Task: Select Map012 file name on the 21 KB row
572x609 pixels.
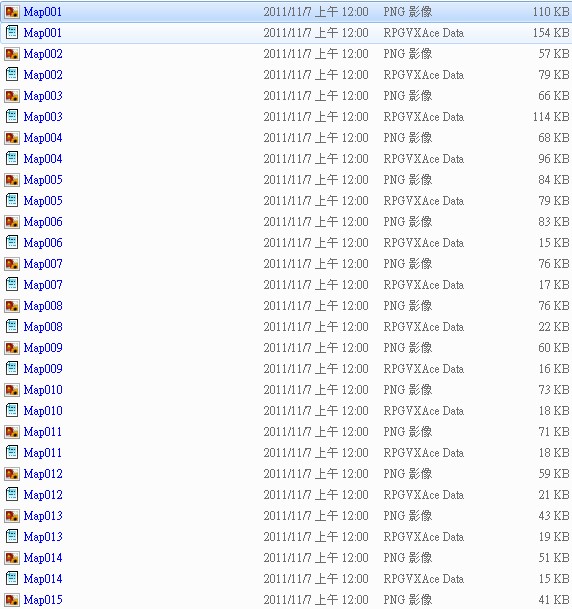Action: [x=43, y=494]
